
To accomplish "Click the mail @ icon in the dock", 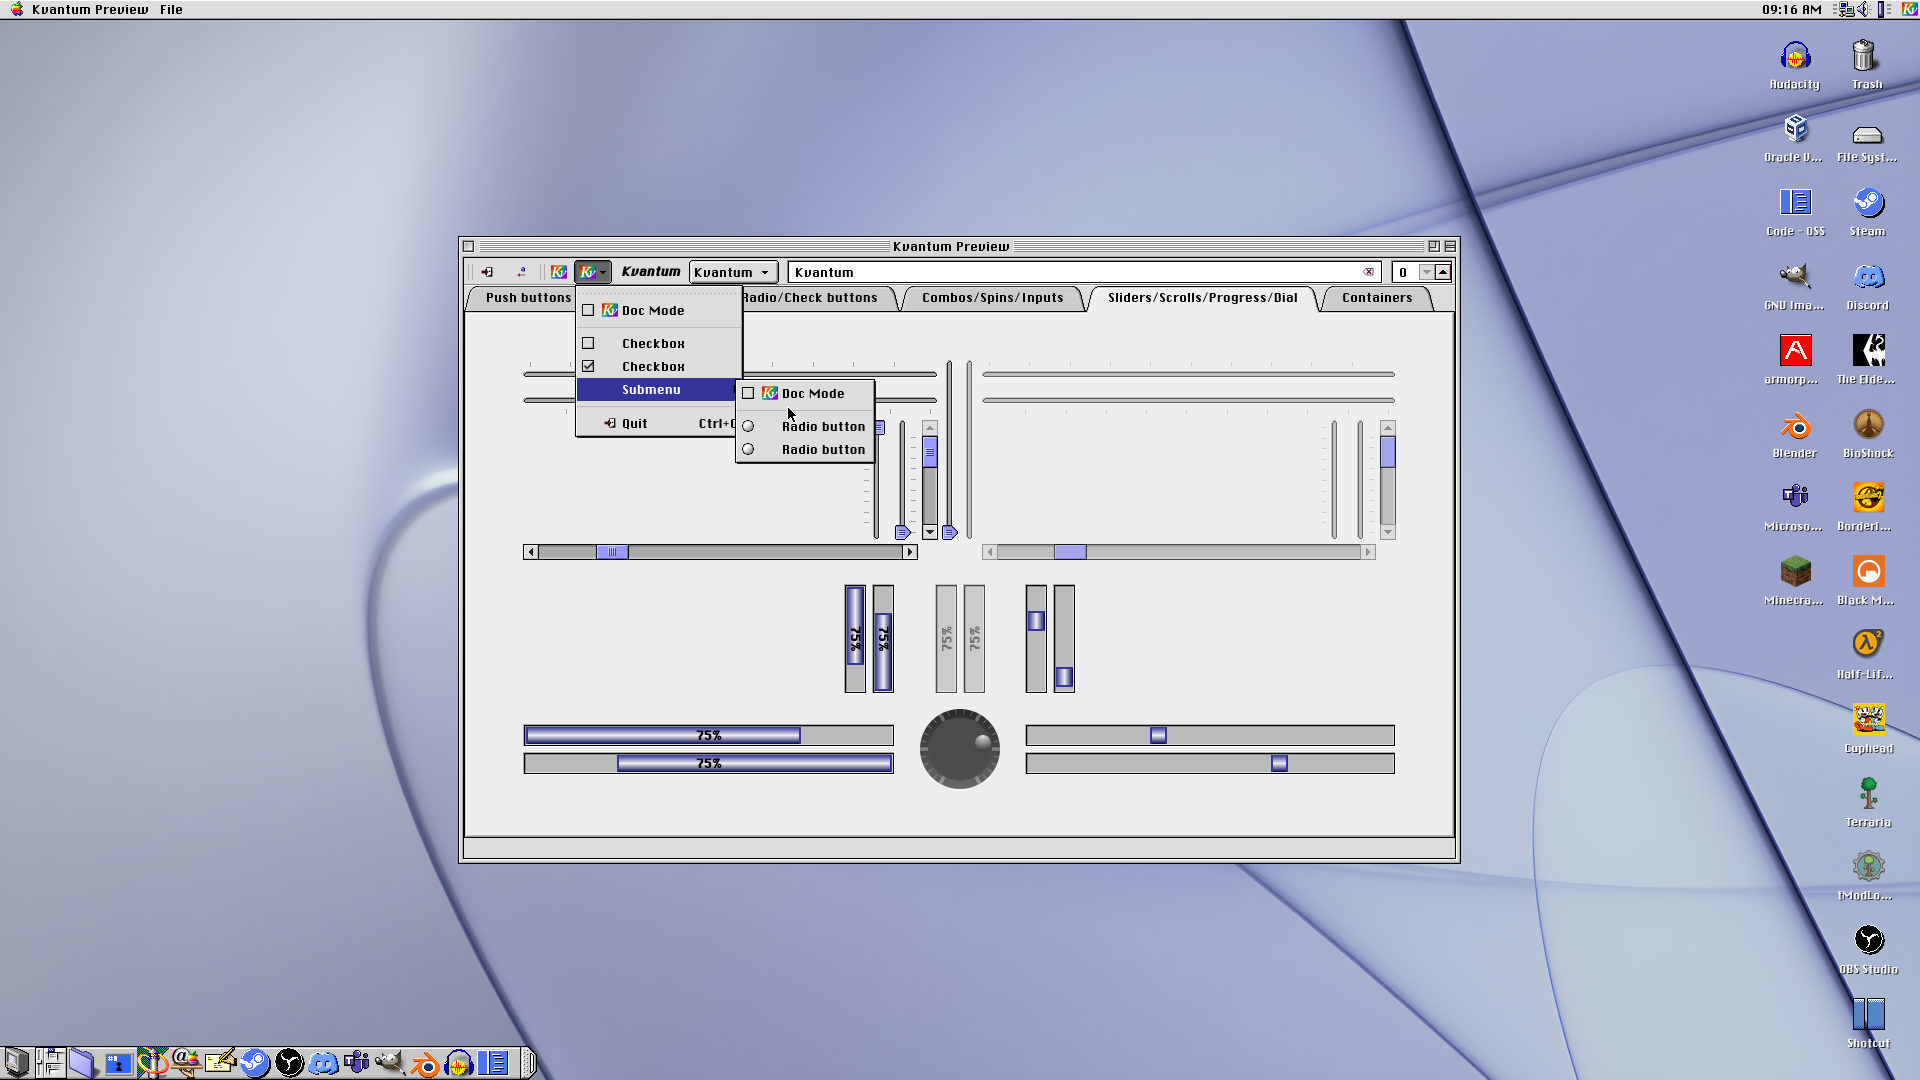I will point(186,1063).
